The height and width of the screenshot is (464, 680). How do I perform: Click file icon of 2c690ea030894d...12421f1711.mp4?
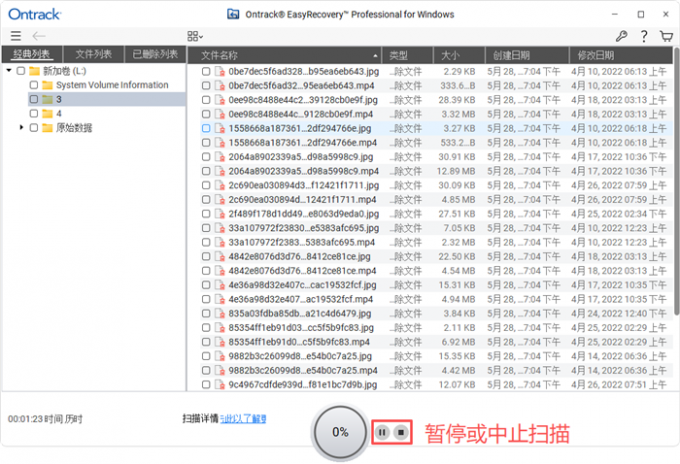(220, 200)
